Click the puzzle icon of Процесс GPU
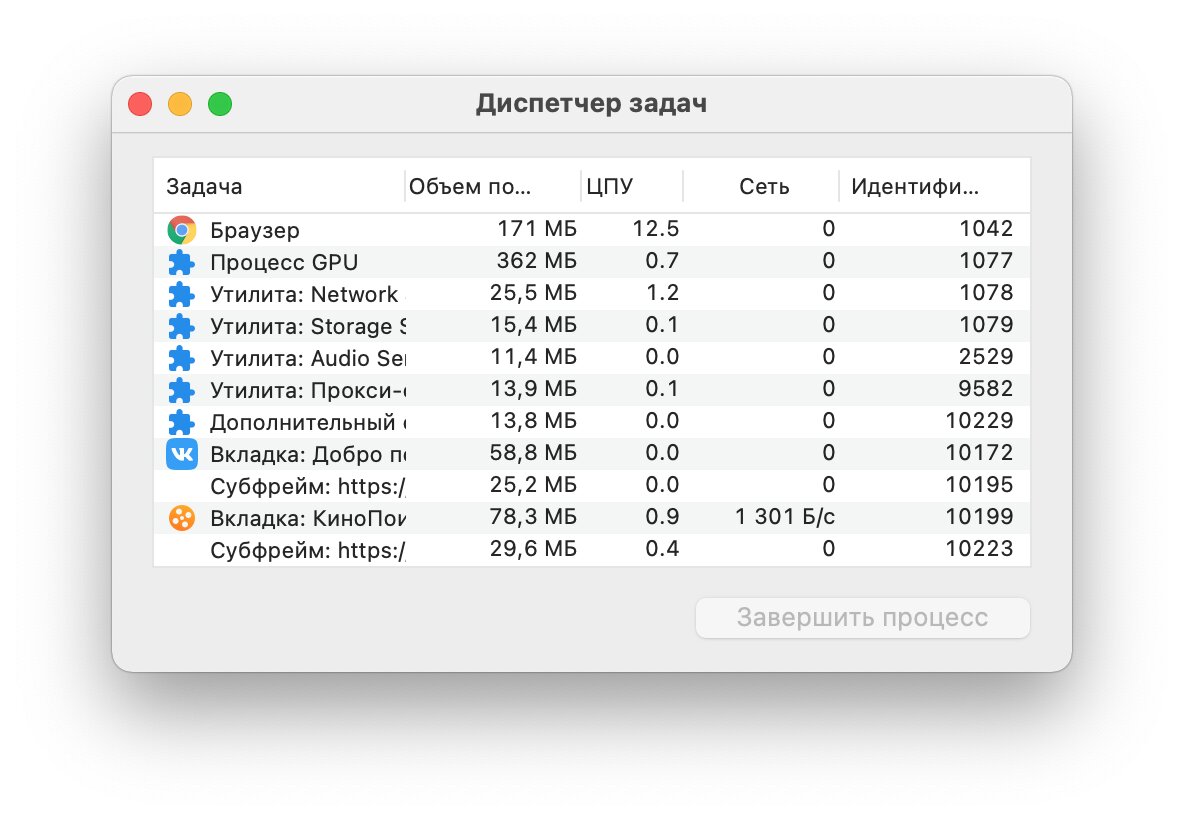 click(181, 262)
